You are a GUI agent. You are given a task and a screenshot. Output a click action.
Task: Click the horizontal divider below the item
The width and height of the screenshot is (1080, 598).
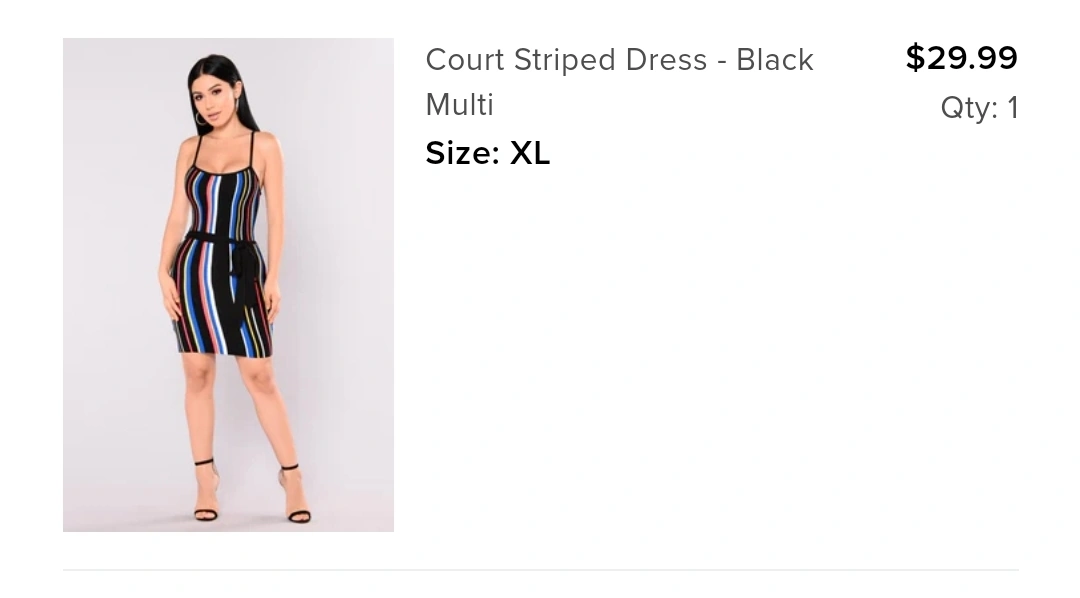541,570
